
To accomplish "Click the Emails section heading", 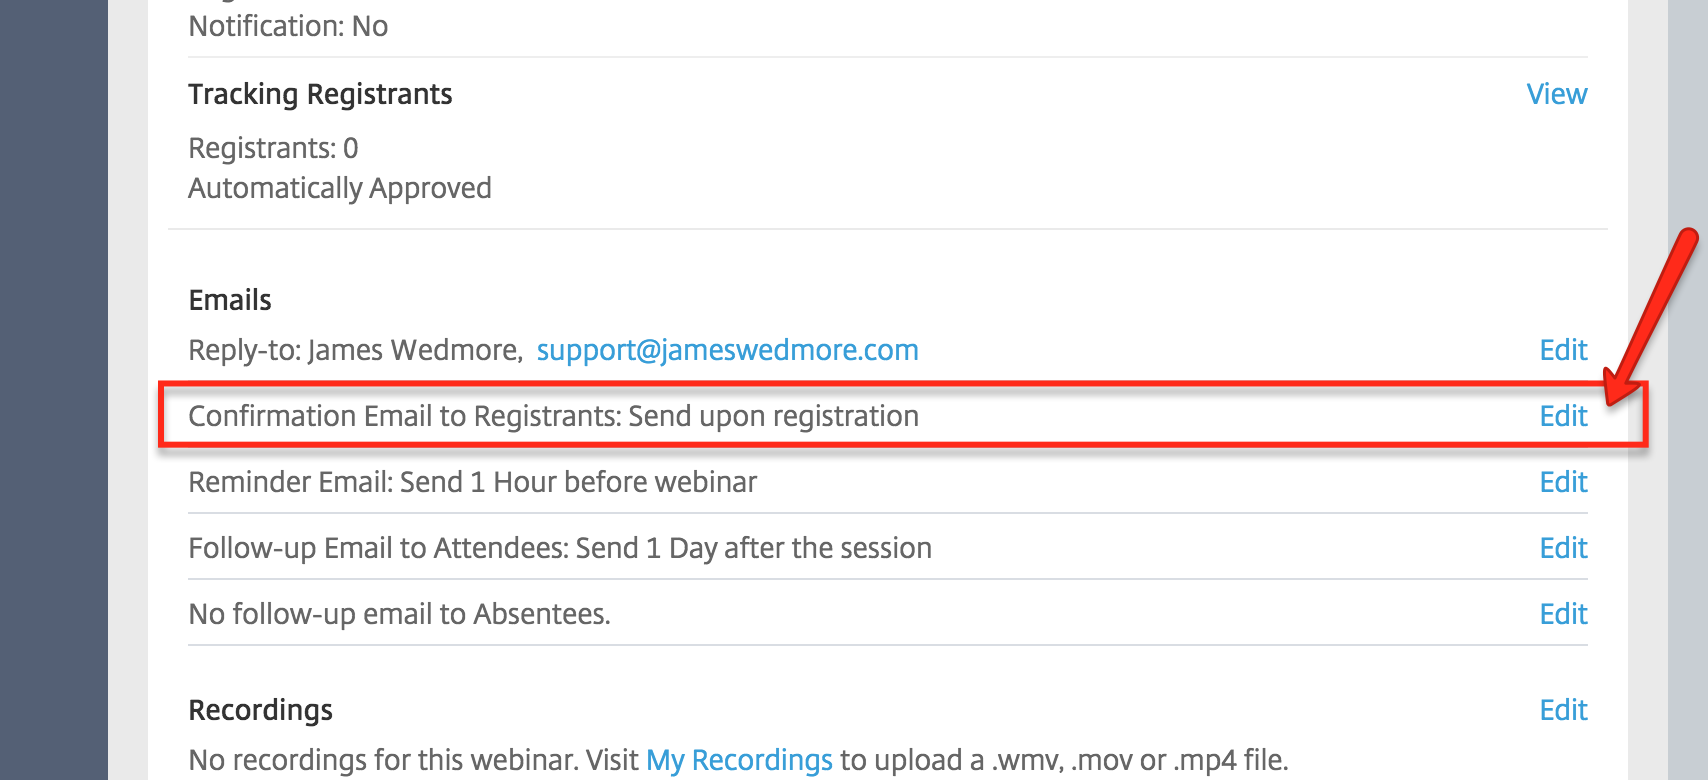I will pyautogui.click(x=230, y=300).
